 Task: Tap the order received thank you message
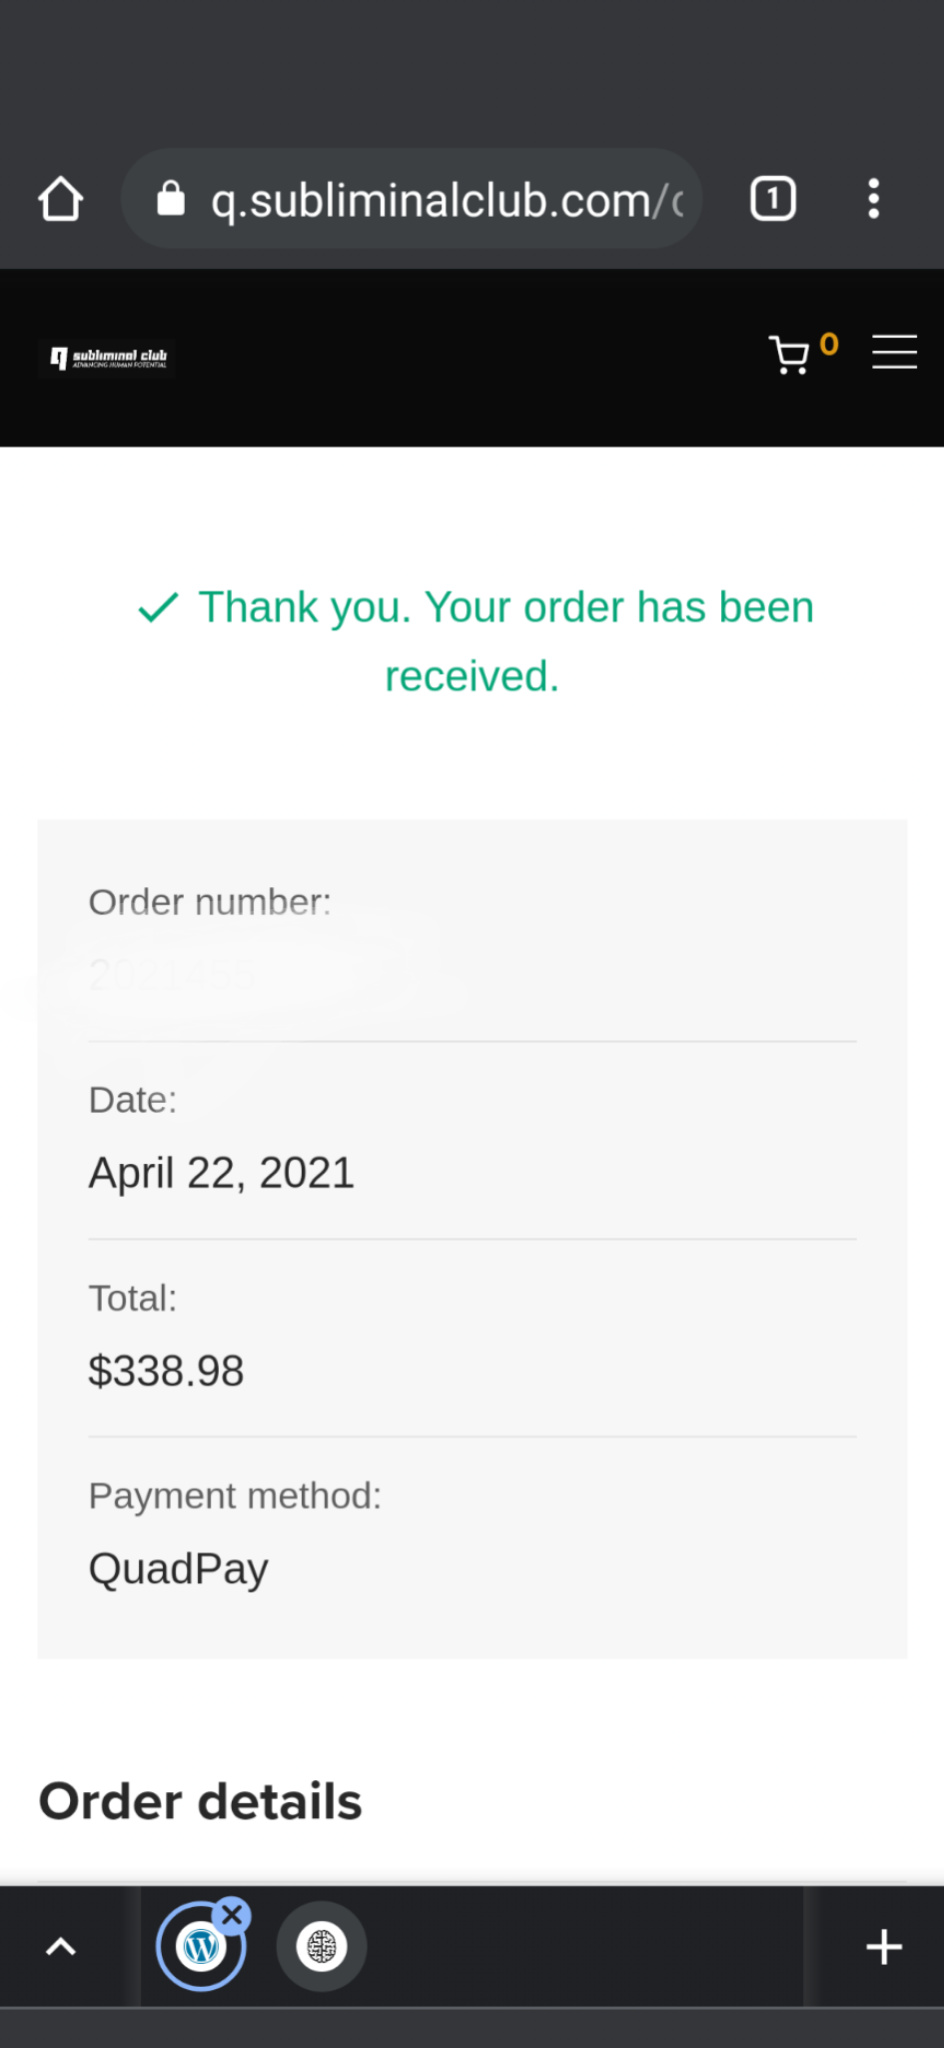(475, 641)
